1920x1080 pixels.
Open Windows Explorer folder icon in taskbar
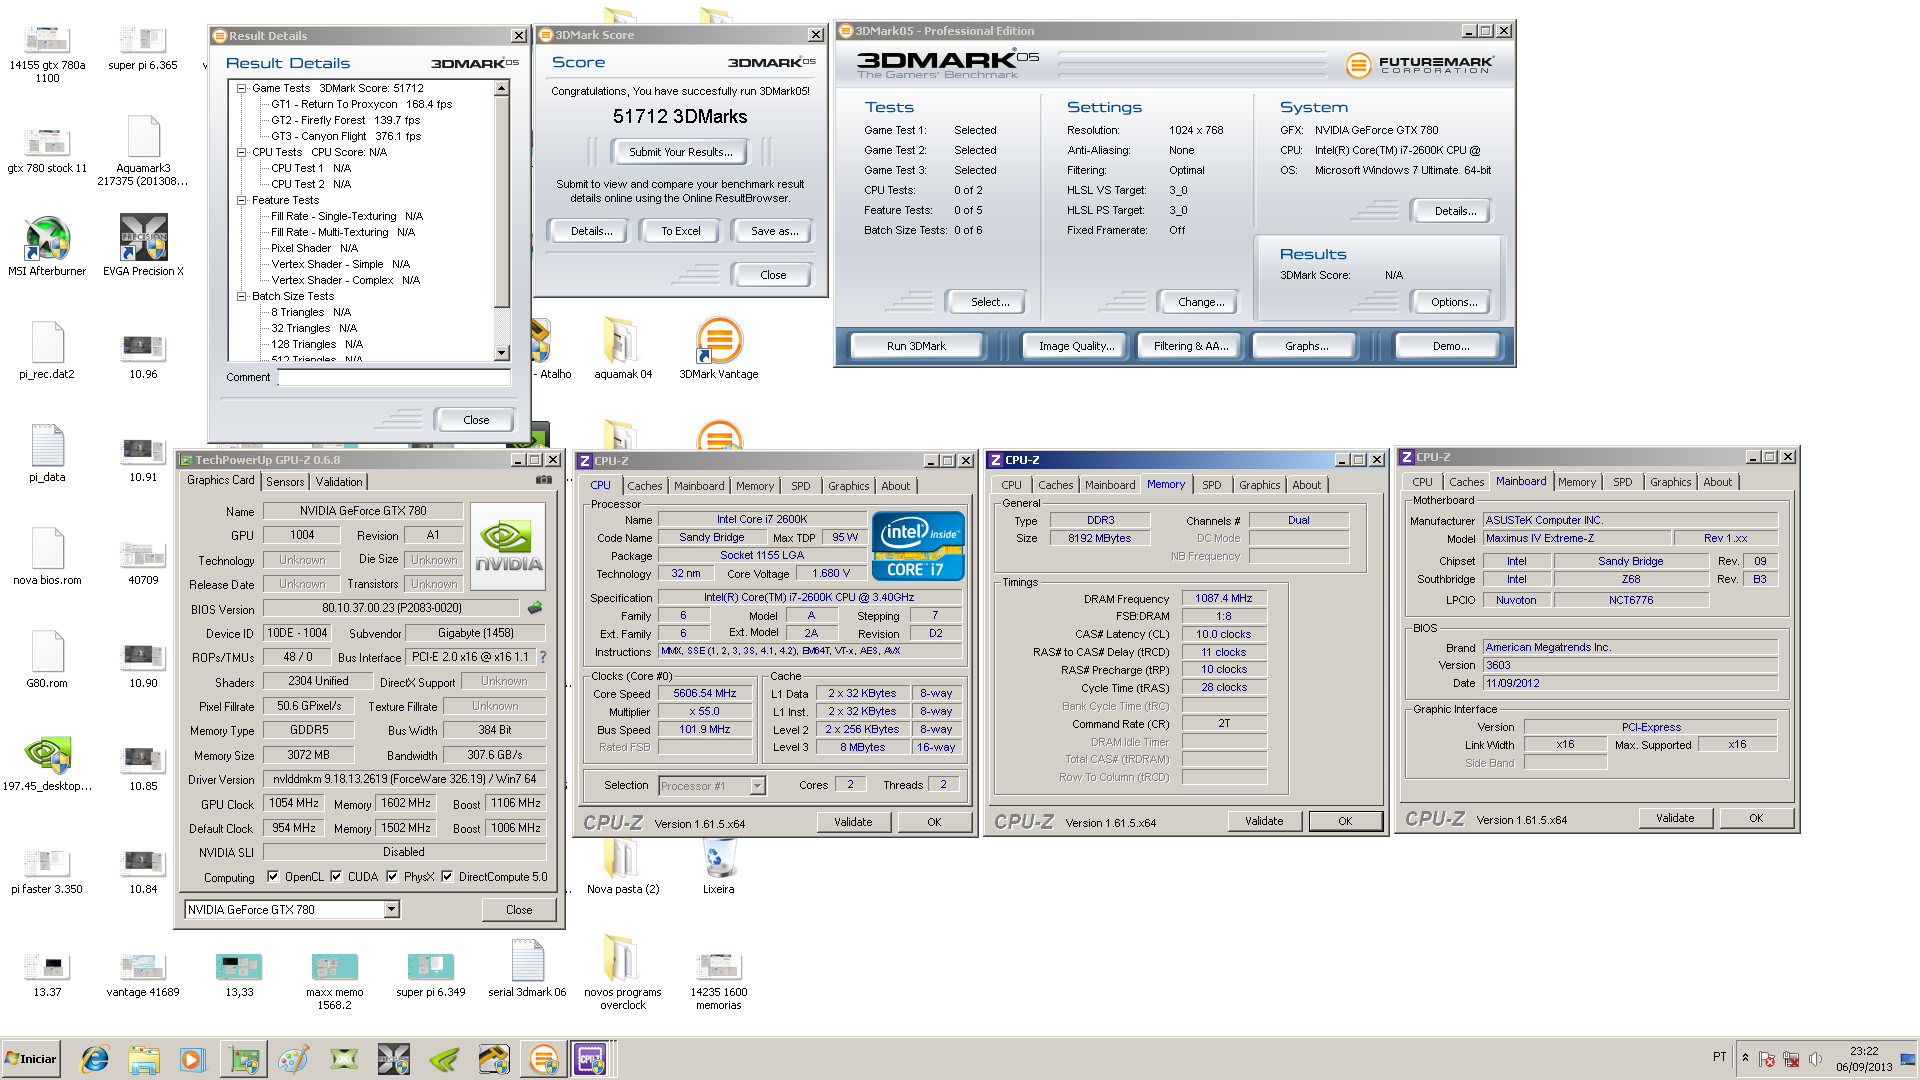[144, 1059]
